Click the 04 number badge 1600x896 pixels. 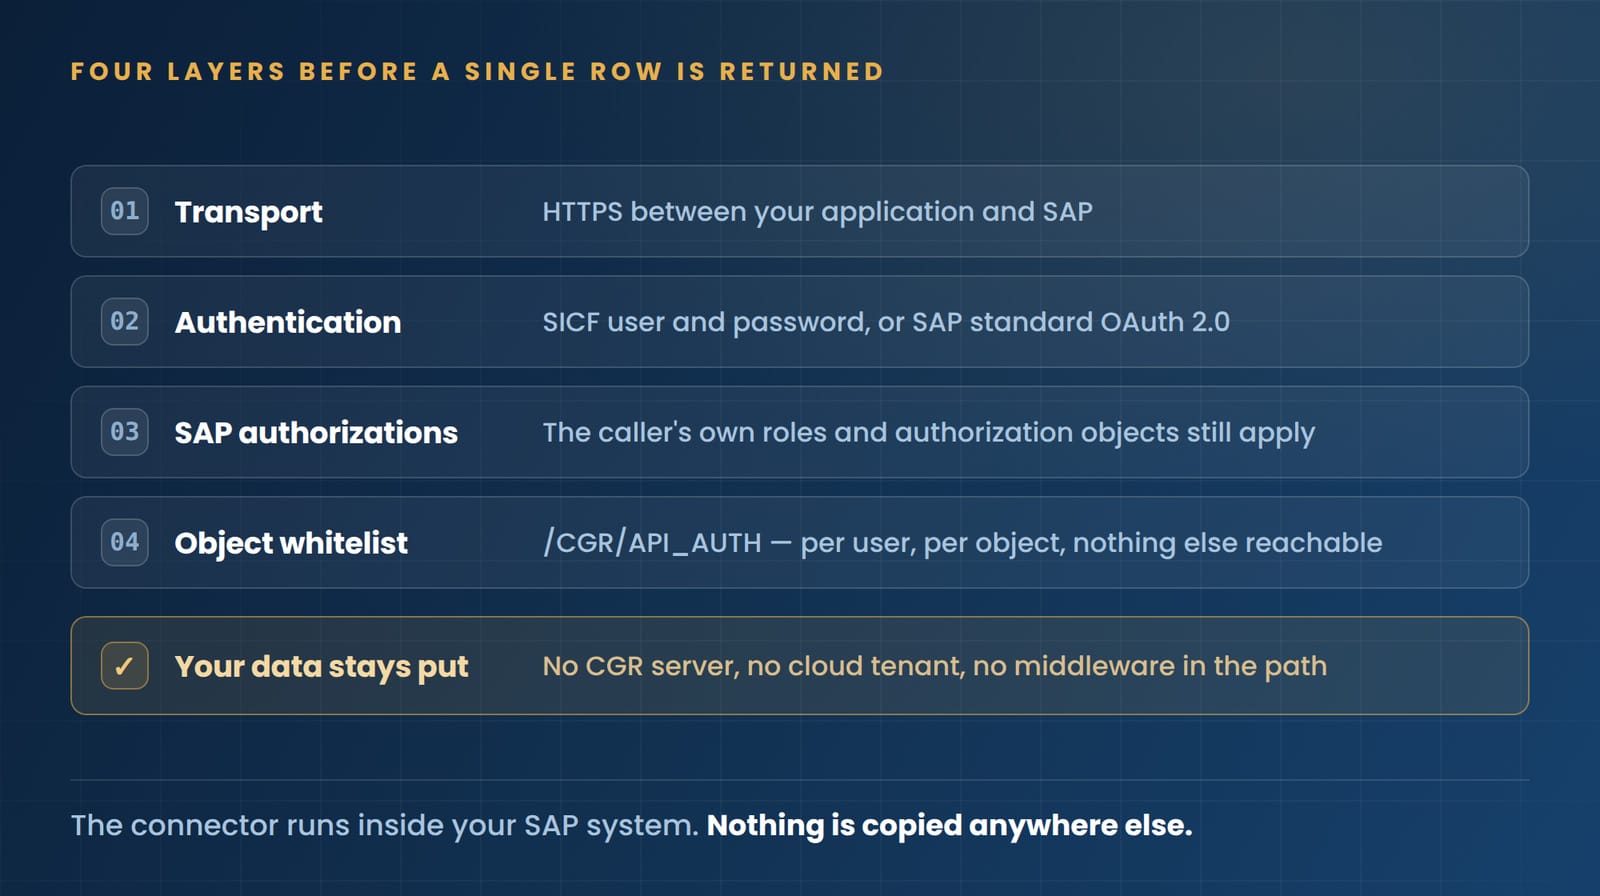(125, 542)
